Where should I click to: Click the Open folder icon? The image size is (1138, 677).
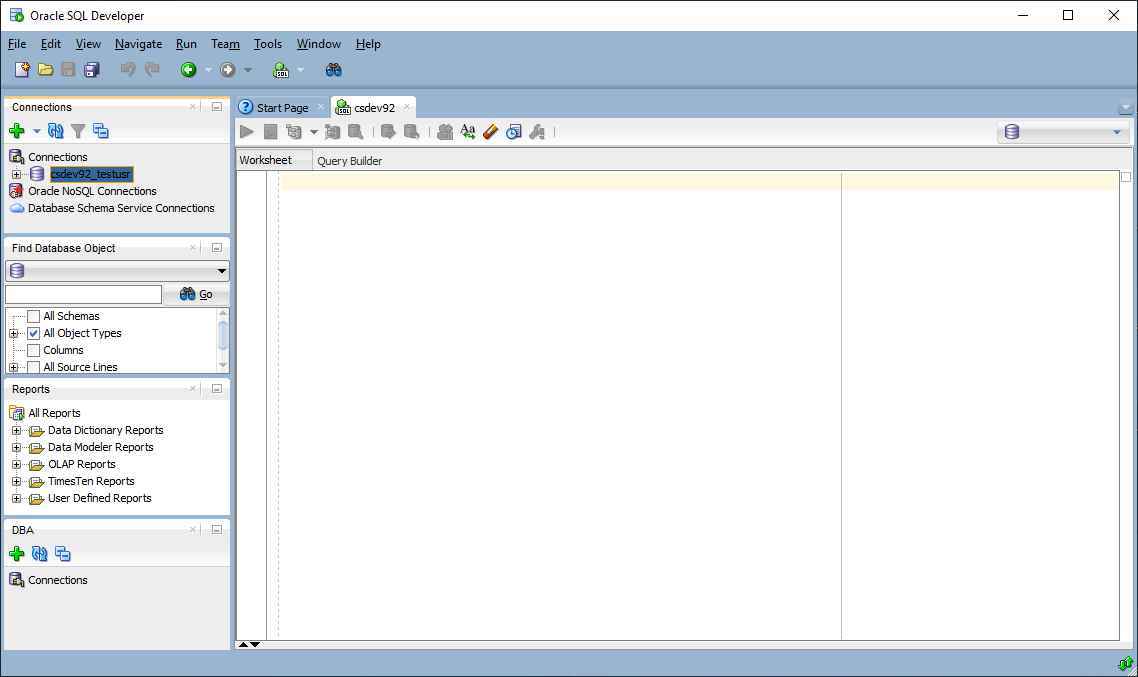[x=45, y=70]
